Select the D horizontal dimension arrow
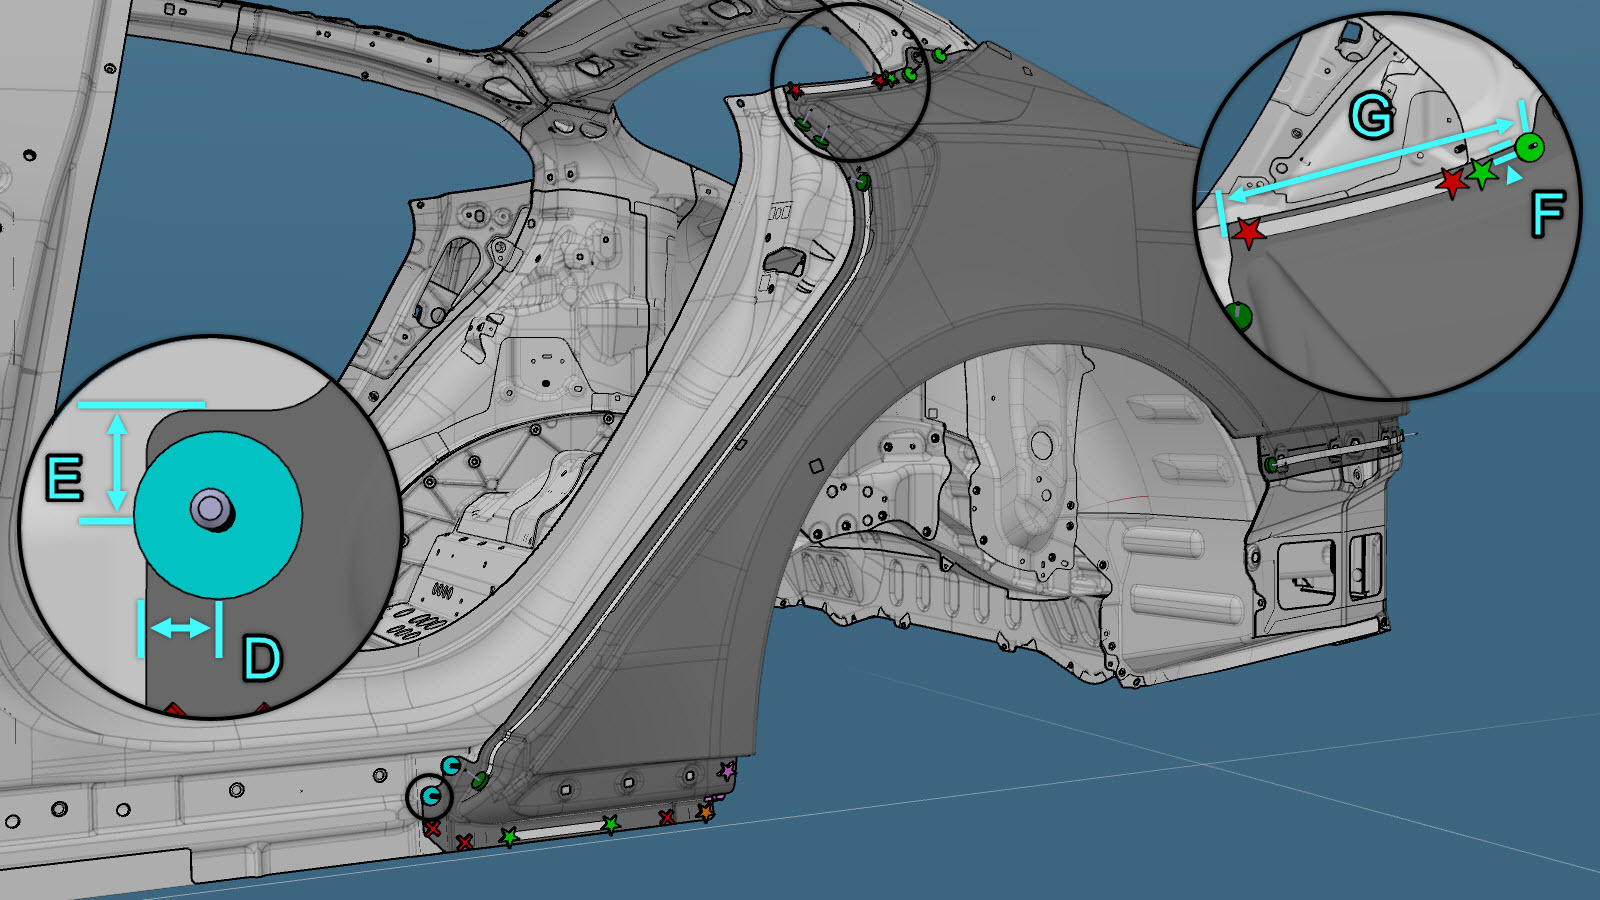 point(180,628)
